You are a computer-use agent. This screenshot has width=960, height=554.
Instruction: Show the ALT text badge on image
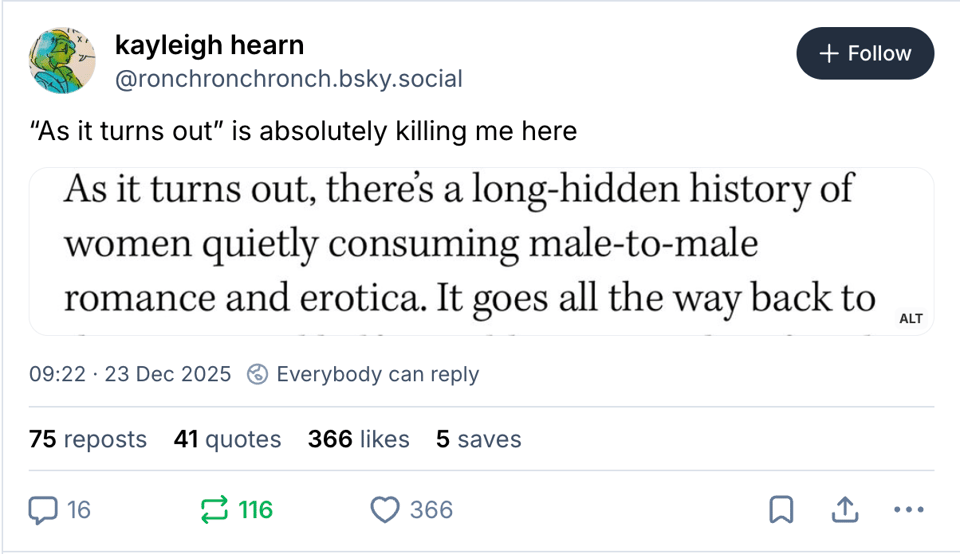click(x=911, y=319)
